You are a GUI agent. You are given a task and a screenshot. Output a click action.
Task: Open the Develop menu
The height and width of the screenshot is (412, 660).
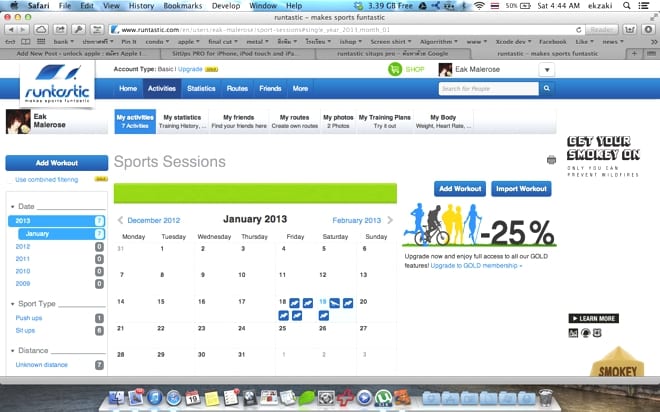click(x=226, y=5)
